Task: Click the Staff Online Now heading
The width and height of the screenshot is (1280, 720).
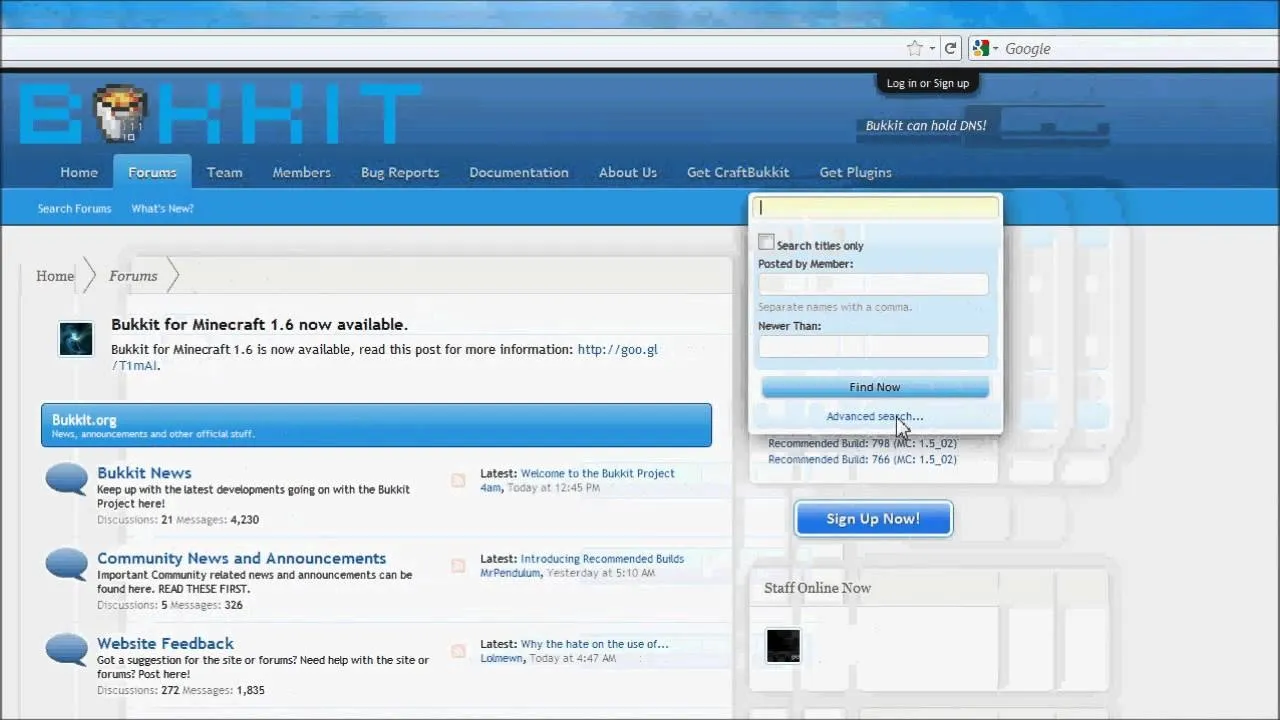Action: (817, 588)
